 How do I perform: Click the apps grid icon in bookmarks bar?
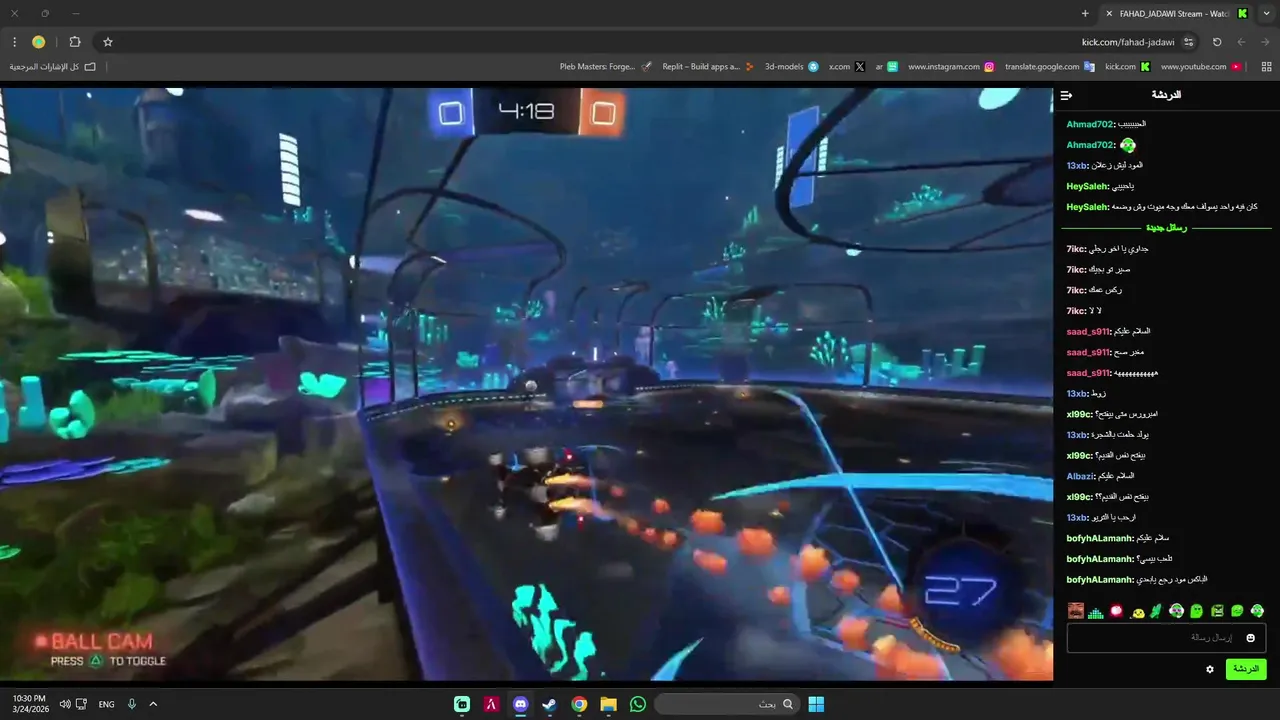(1266, 67)
